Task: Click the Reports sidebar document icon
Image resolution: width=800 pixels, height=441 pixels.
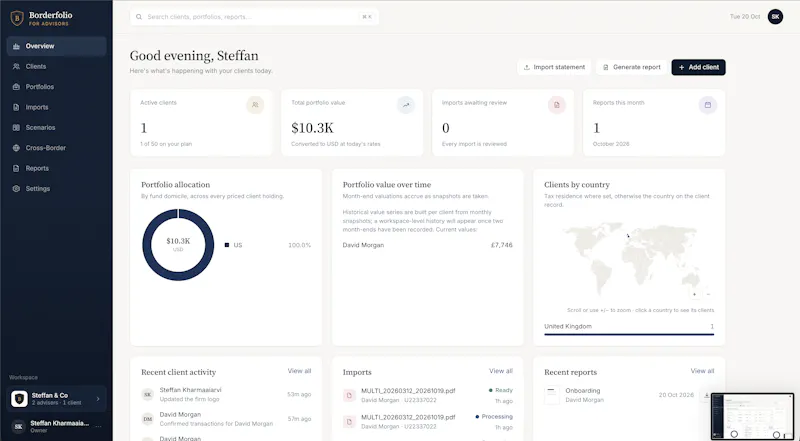Action: click(x=16, y=168)
